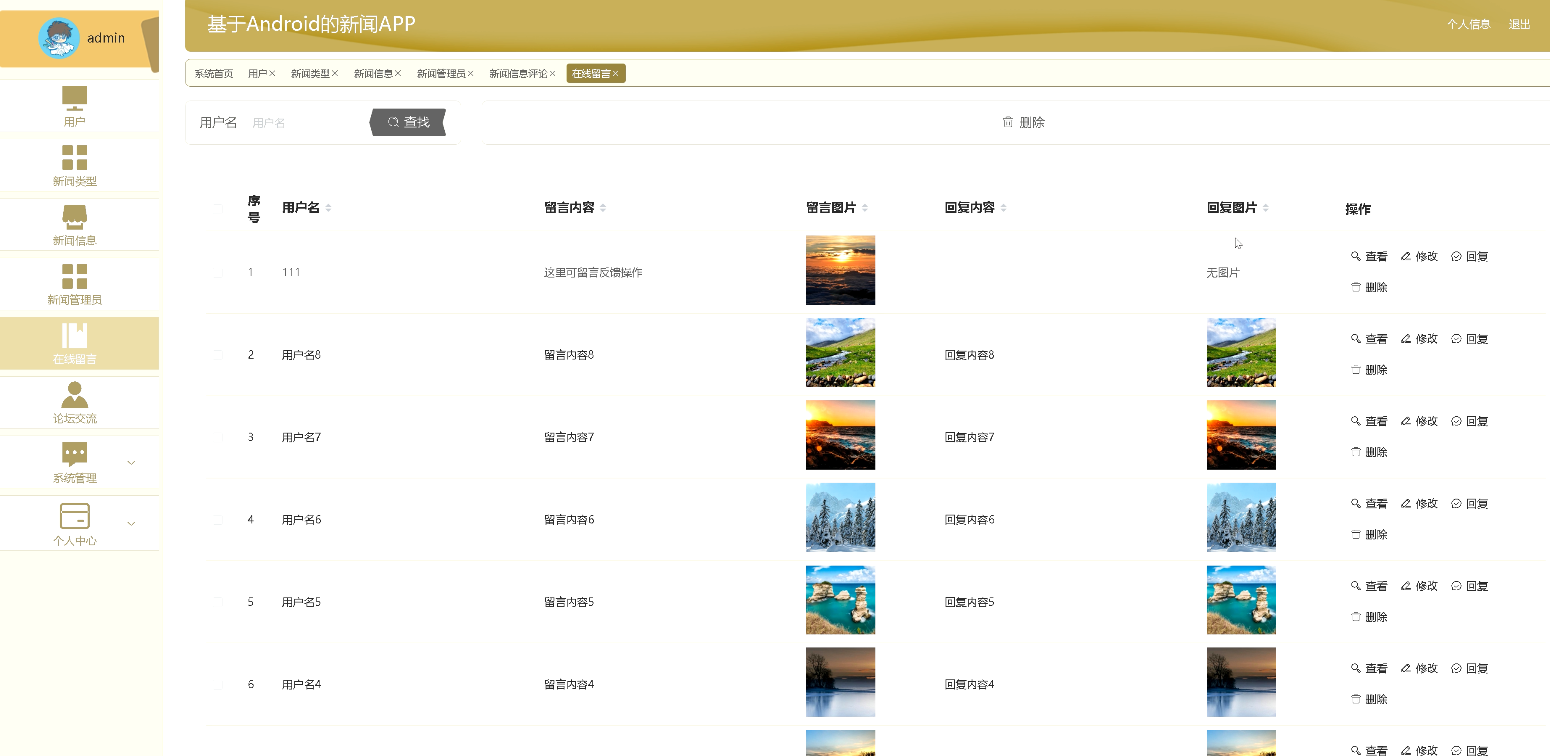View the 用户名8 message row
The width and height of the screenshot is (1550, 756).
pos(1369,339)
